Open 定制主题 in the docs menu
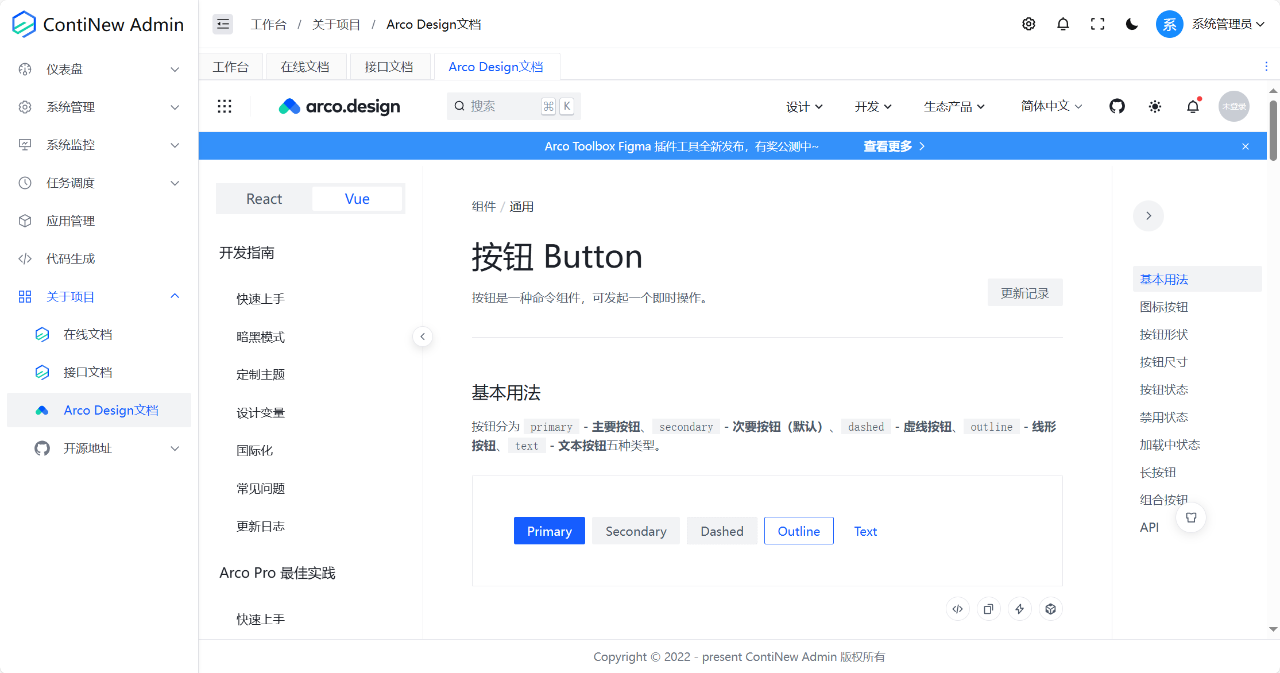 tap(261, 375)
